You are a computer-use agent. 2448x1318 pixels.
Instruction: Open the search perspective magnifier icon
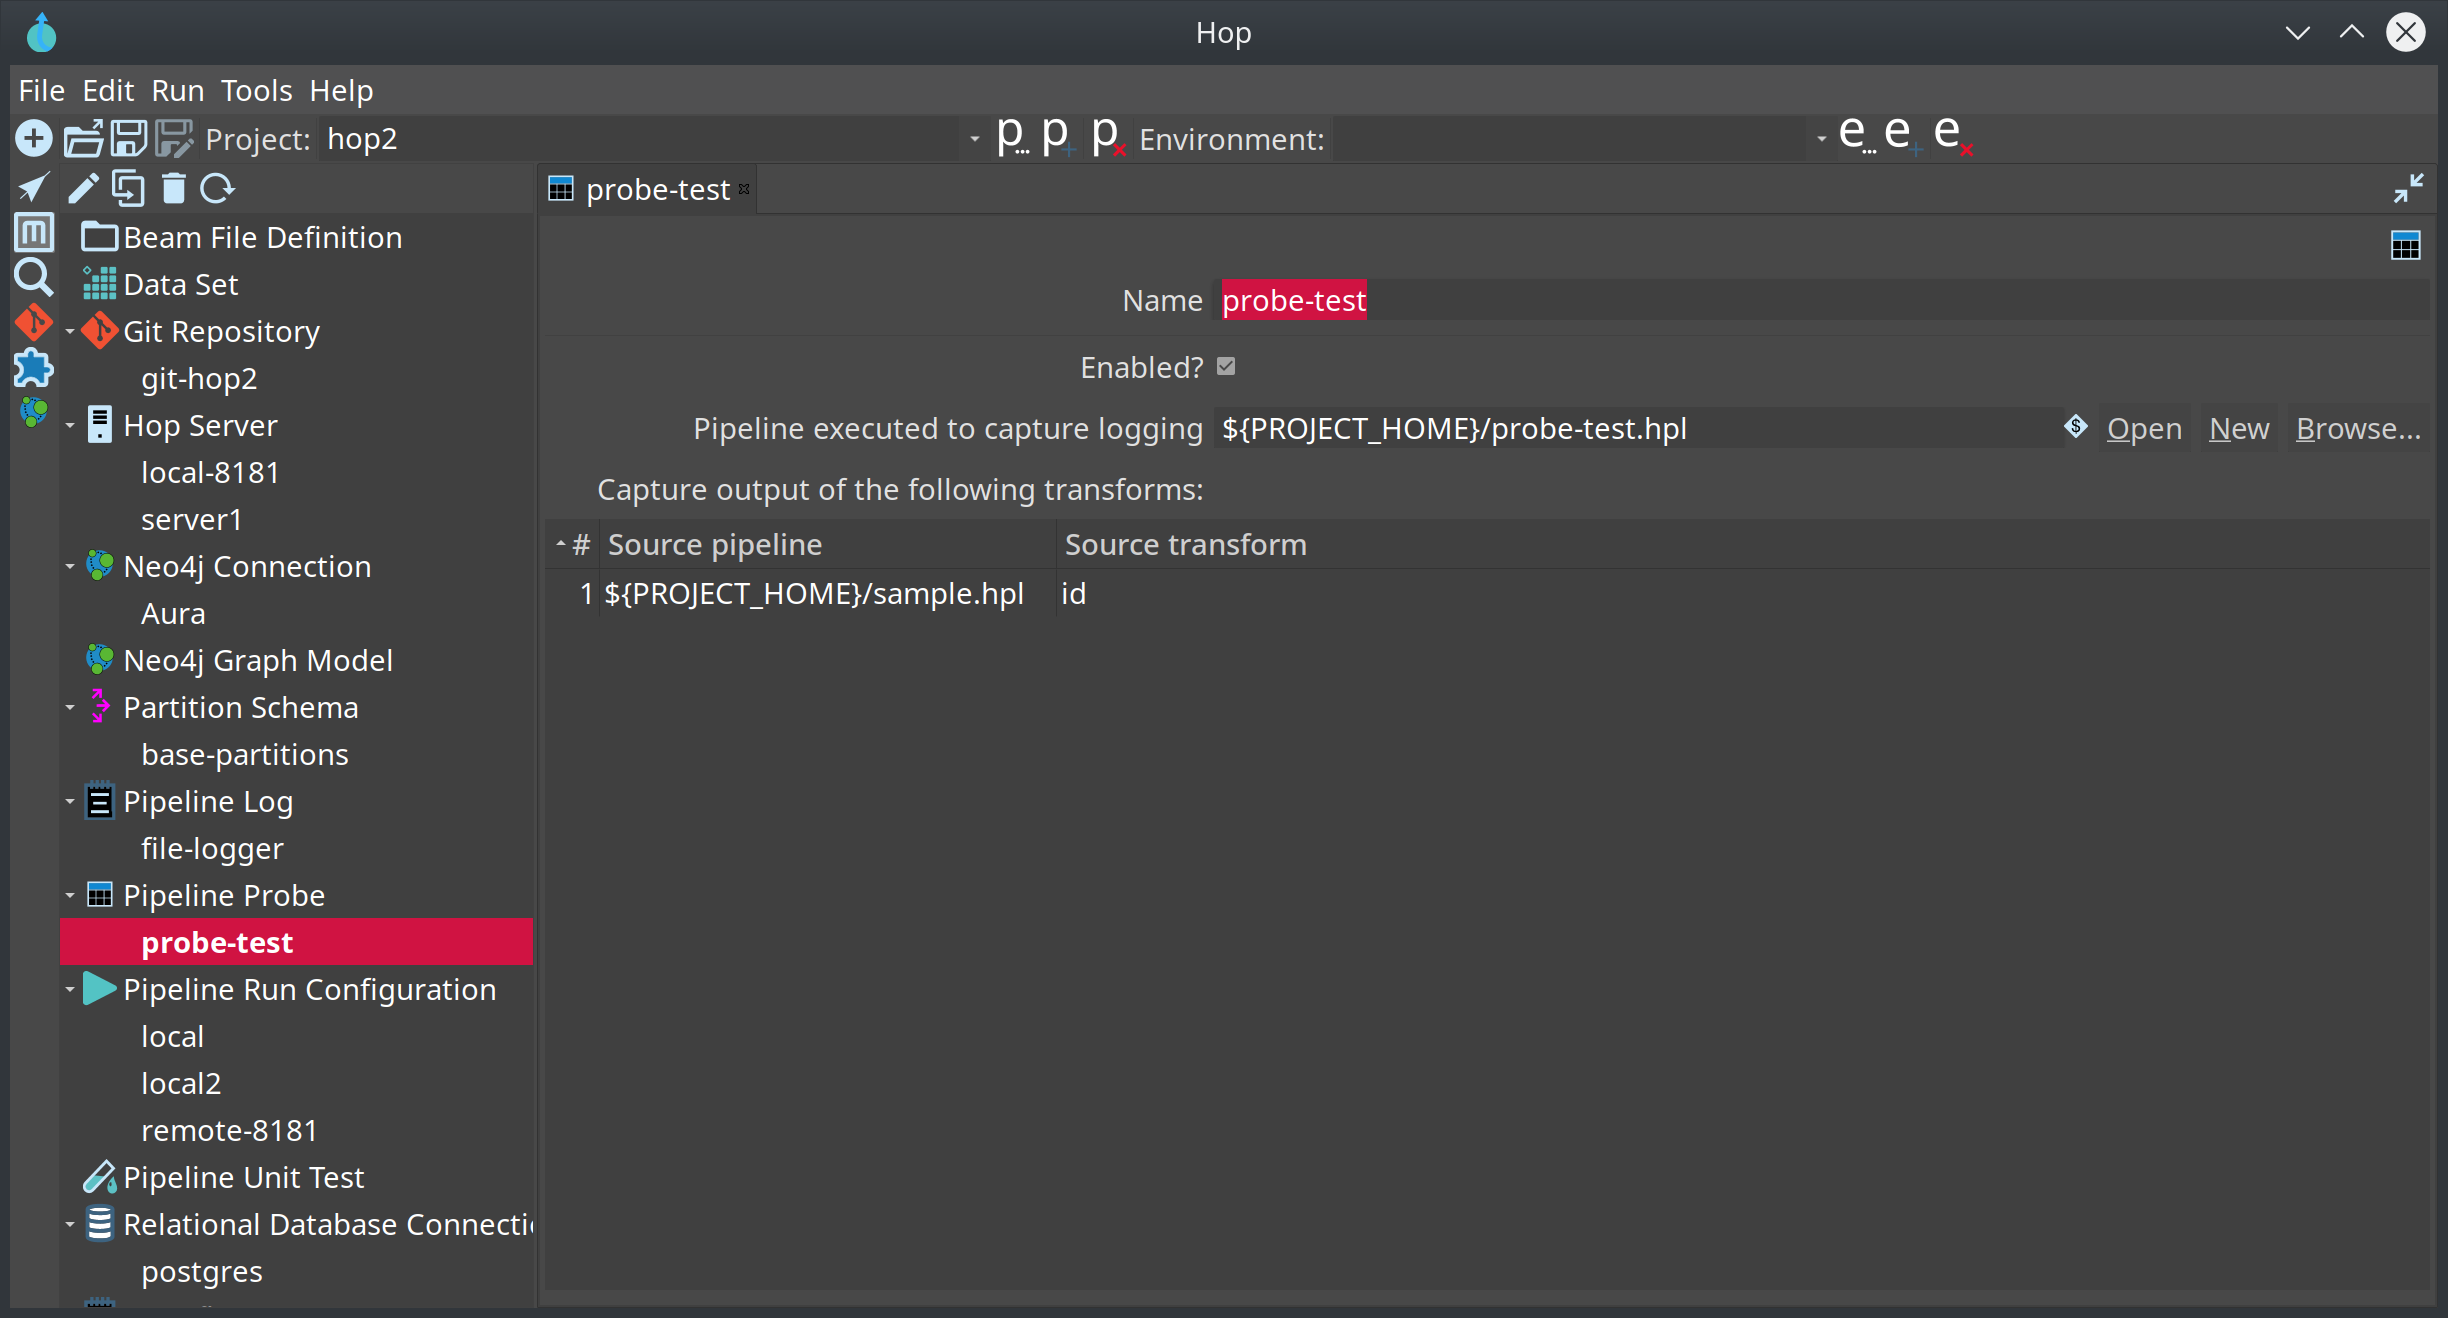tap(33, 277)
